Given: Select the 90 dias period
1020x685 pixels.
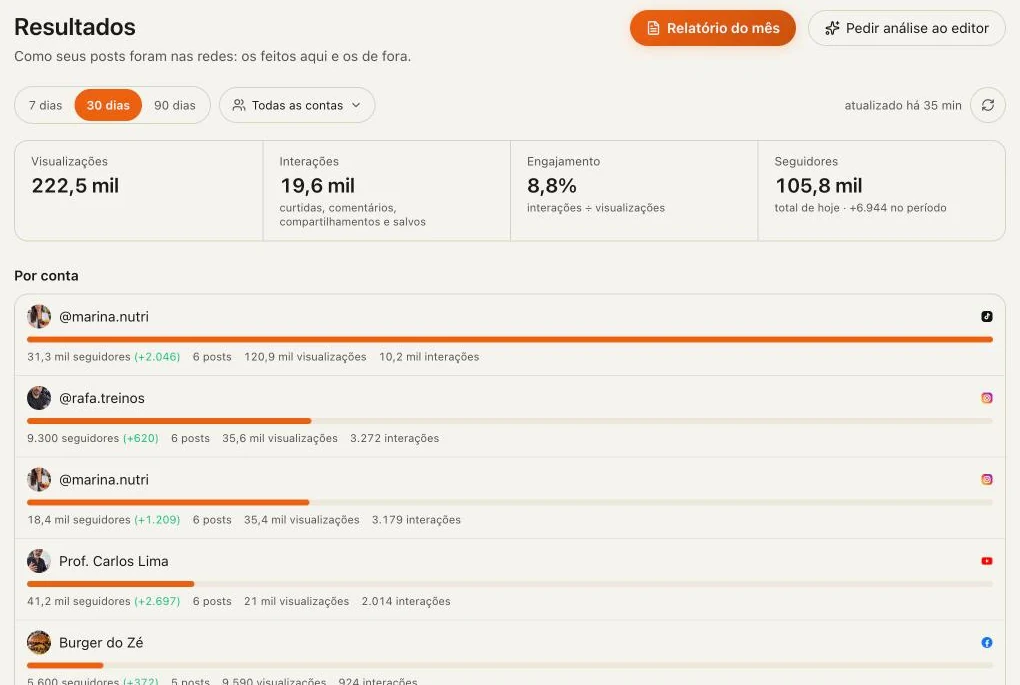Looking at the screenshot, I should click(175, 105).
